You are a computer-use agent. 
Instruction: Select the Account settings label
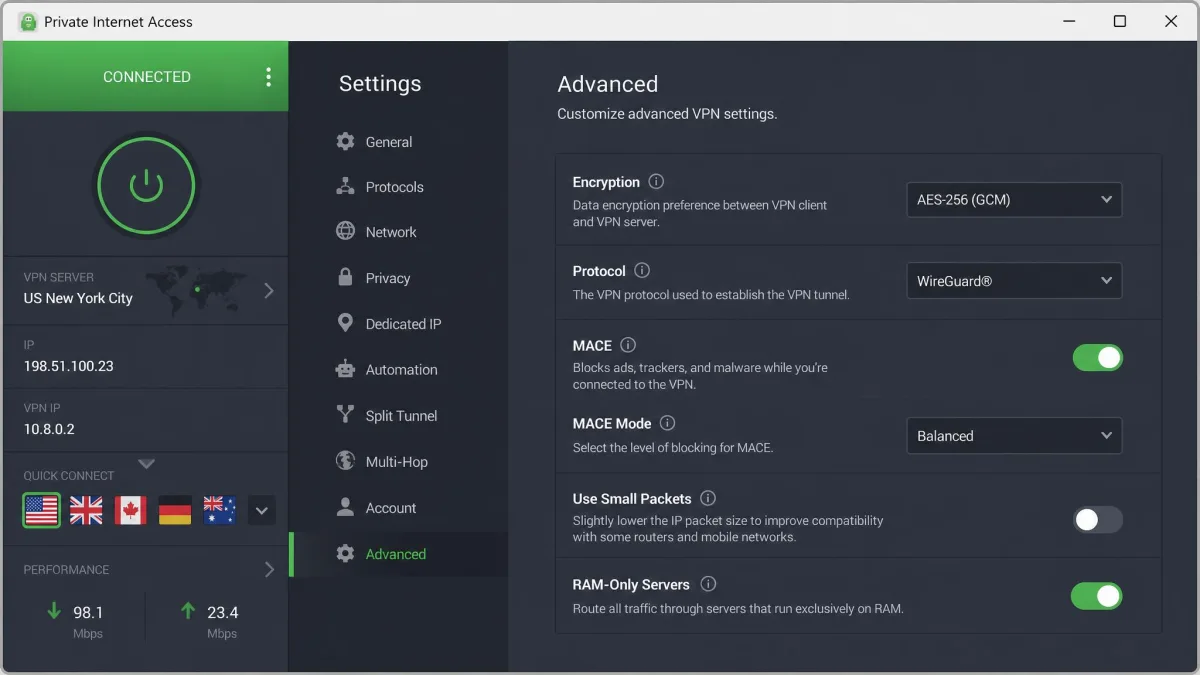(391, 508)
